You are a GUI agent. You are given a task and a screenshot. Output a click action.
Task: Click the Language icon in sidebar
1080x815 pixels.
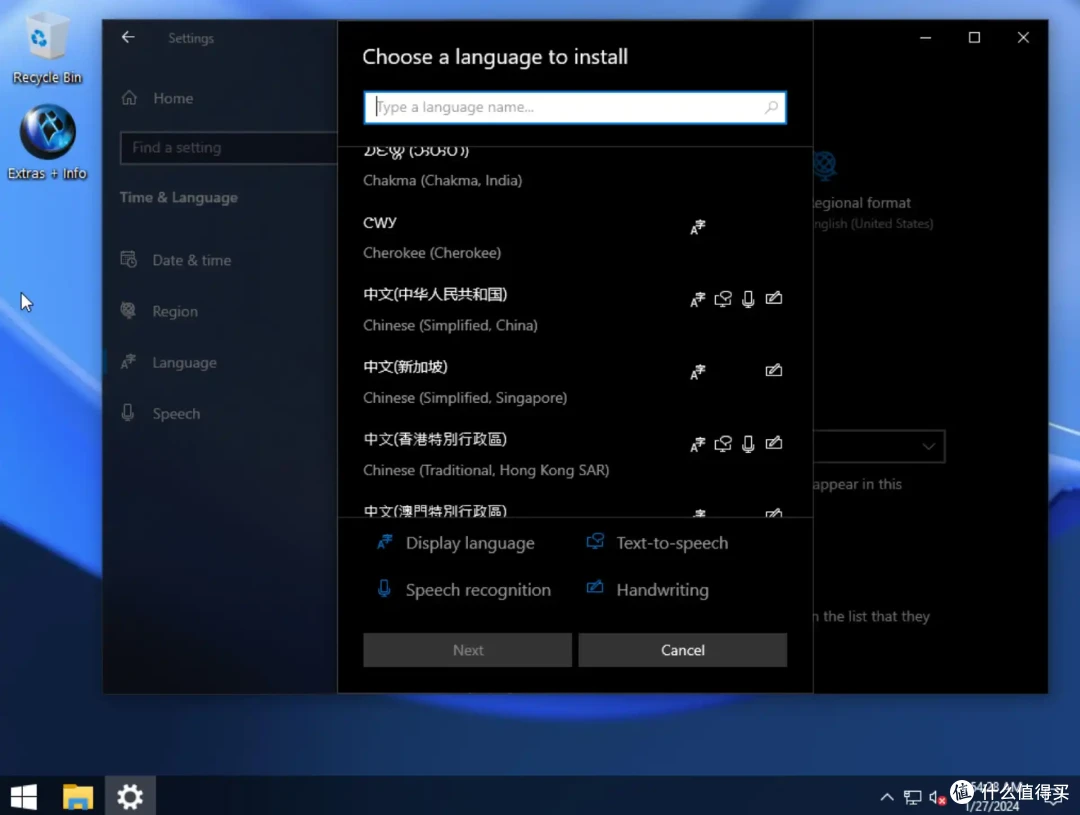128,361
